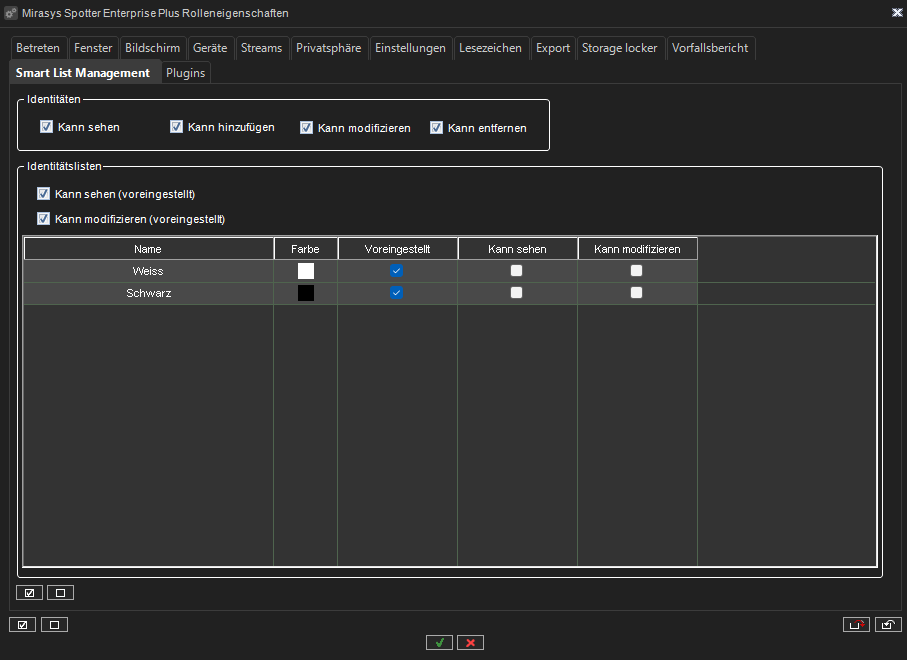Screen dimensions: 907x660
Task: Click uncheck-all icon below the identity lists panel
Action: coord(60,592)
